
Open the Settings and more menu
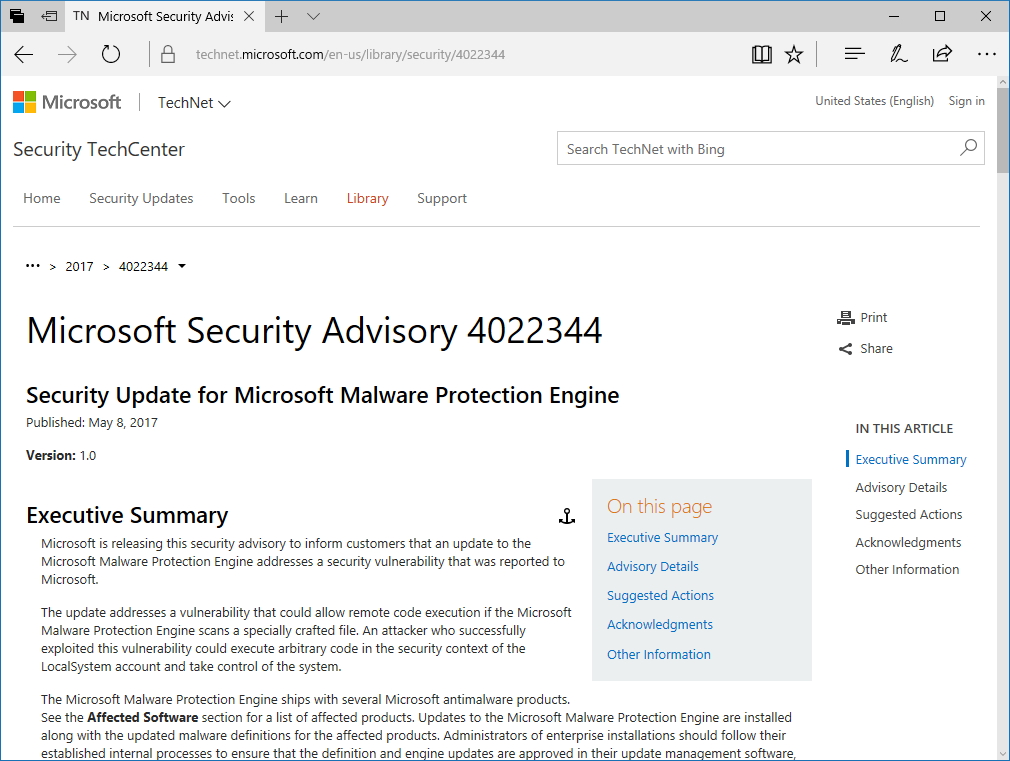[x=987, y=54]
